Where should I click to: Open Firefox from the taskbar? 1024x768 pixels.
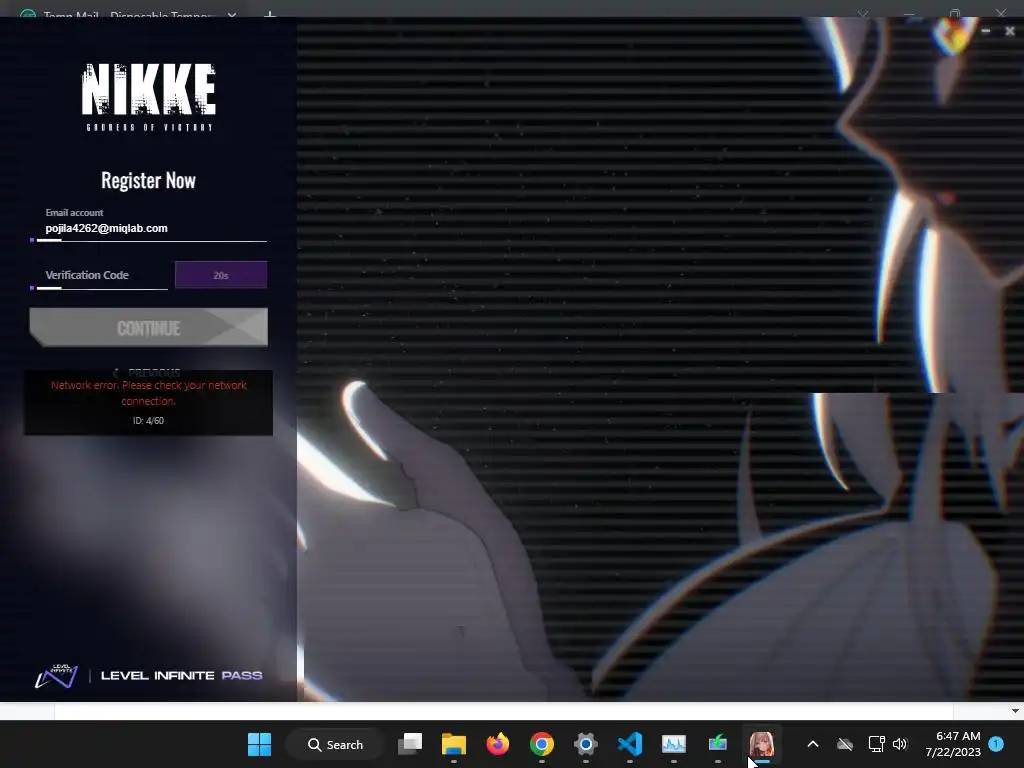point(498,744)
